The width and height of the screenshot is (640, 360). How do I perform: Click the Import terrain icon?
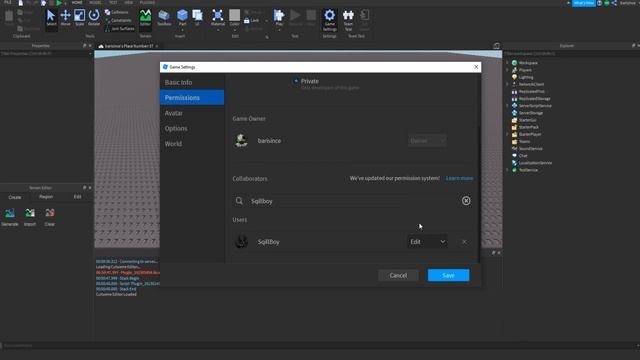[x=30, y=217]
